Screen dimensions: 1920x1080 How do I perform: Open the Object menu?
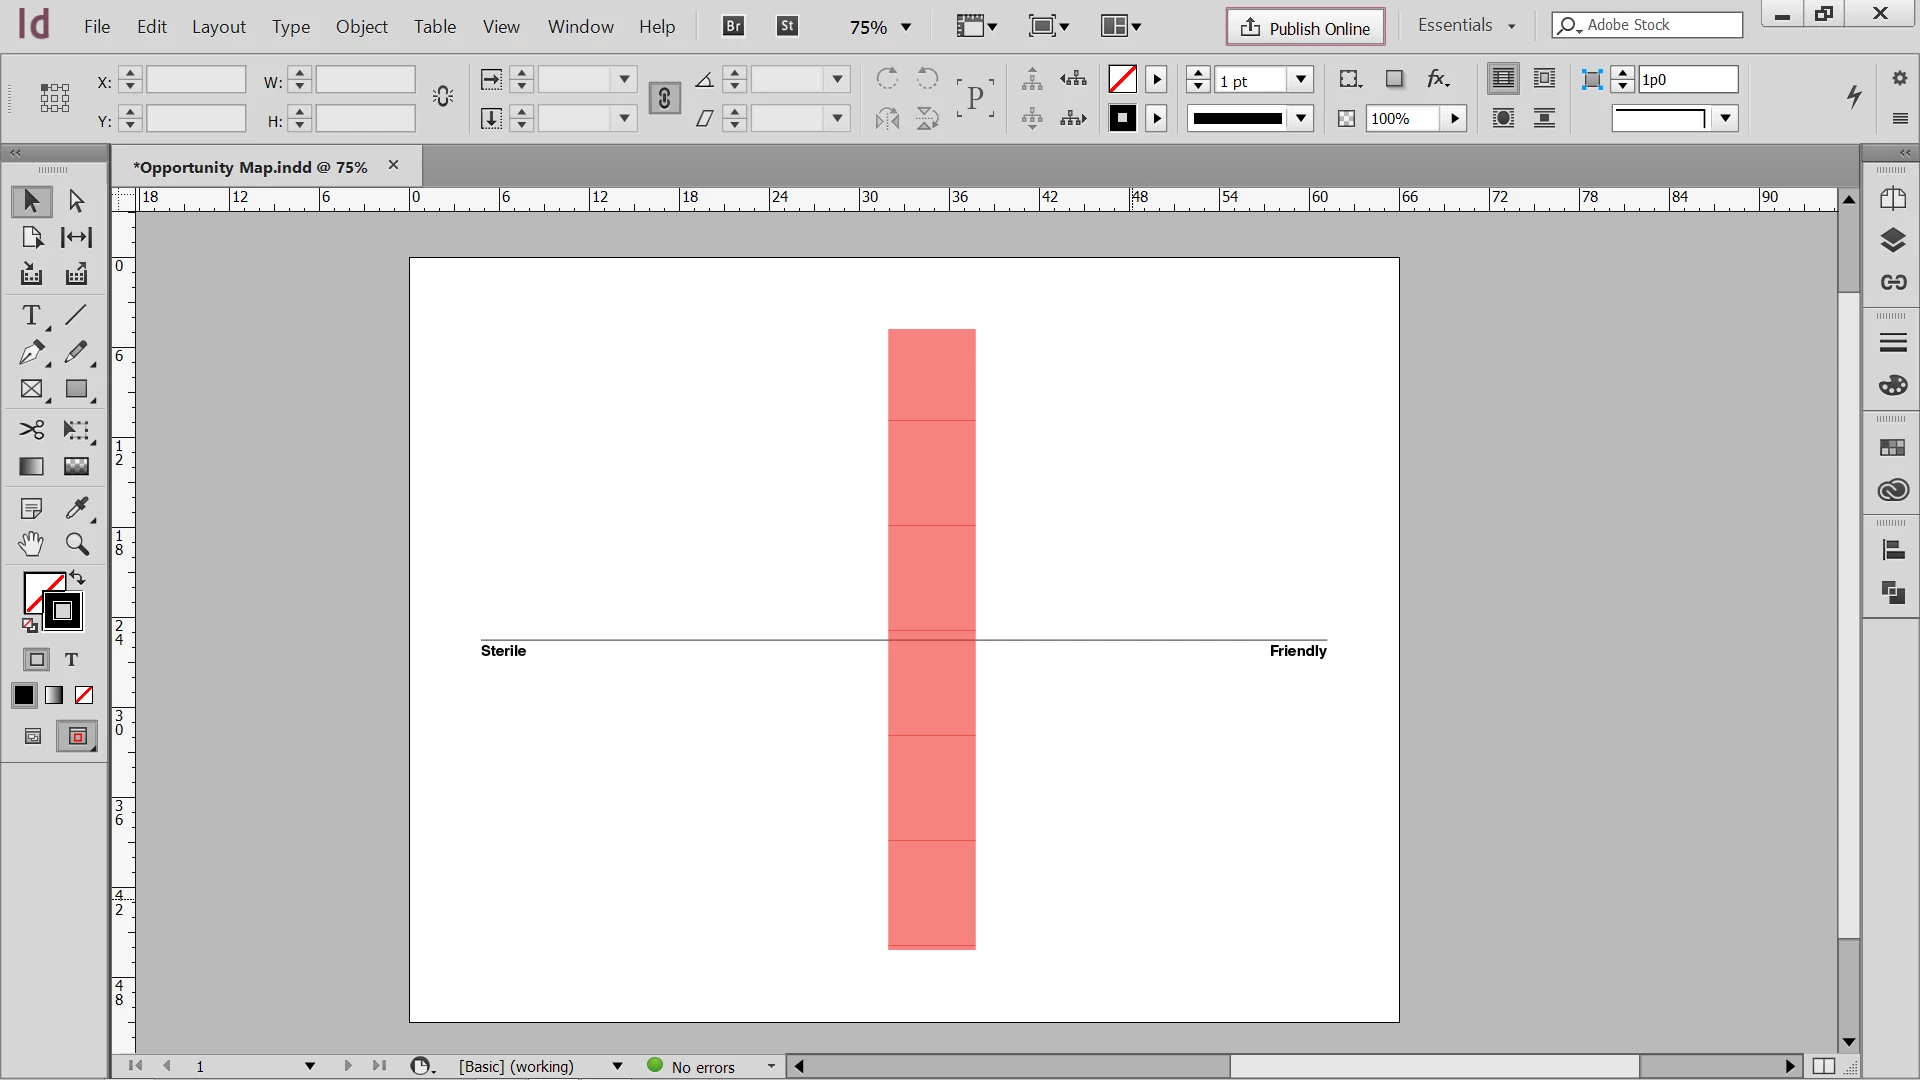click(x=361, y=27)
